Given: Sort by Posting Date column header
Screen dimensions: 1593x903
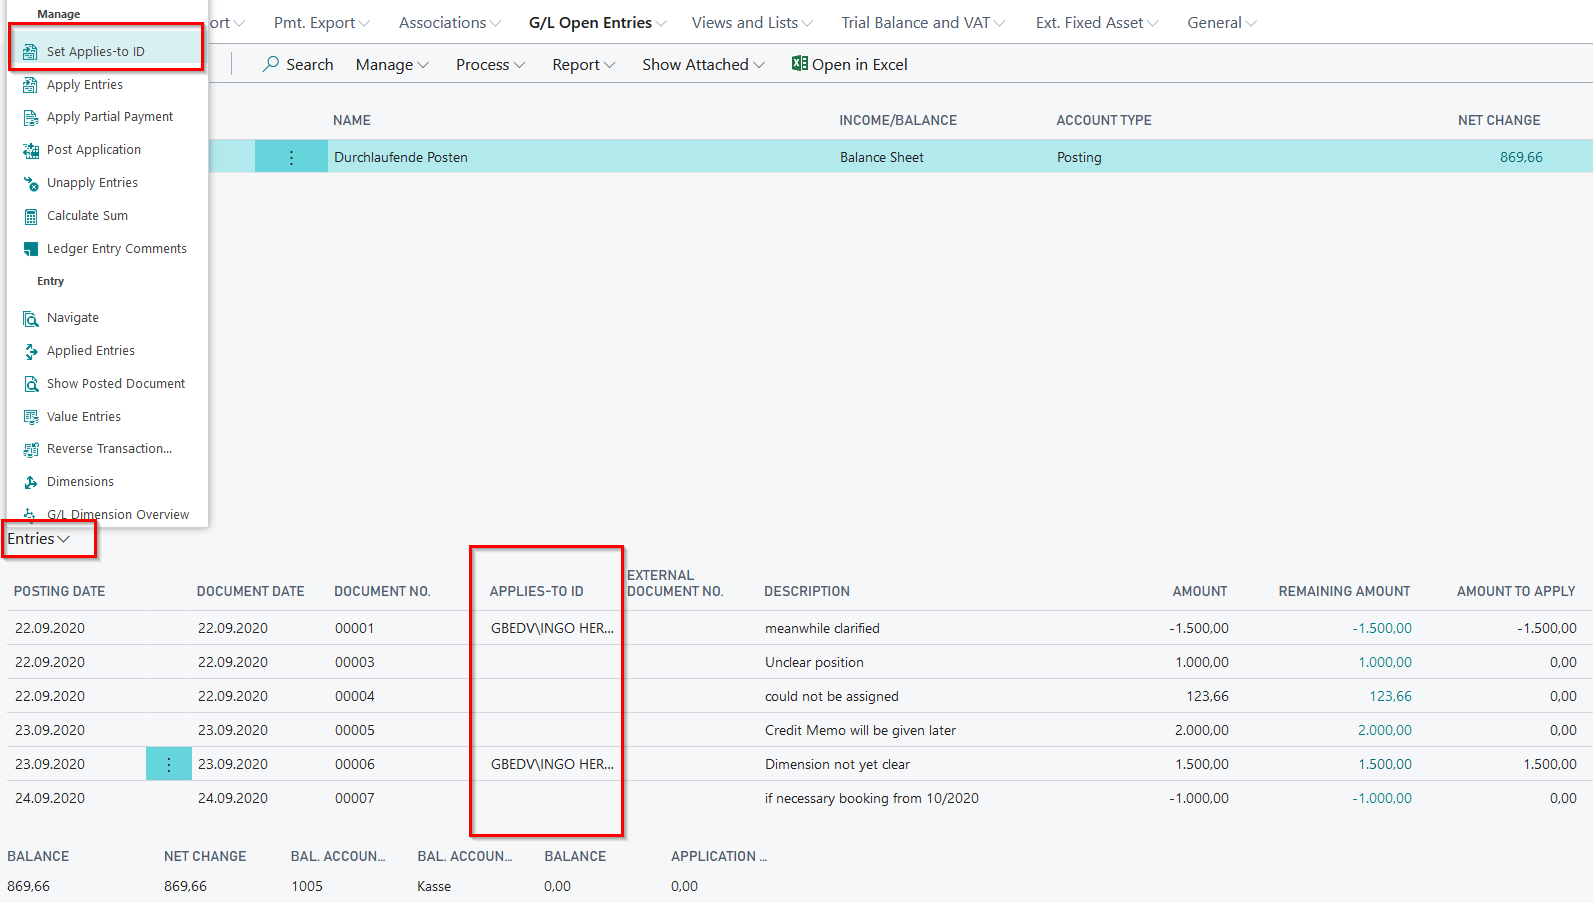Looking at the screenshot, I should pos(60,592).
